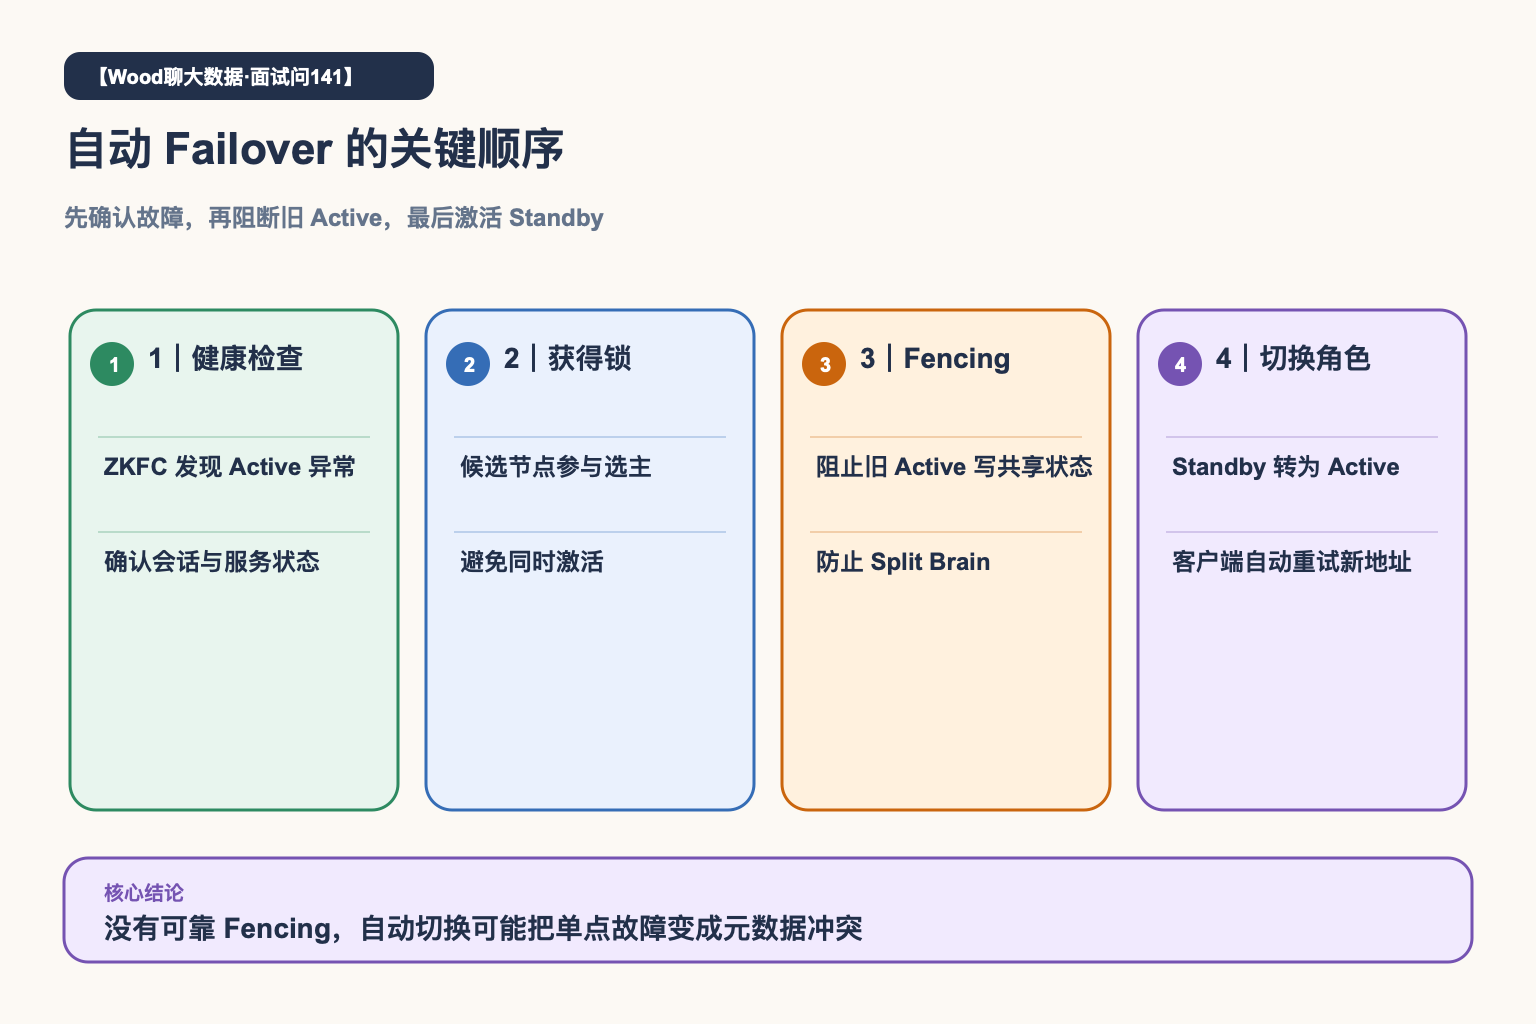This screenshot has width=1536, height=1024.
Task: Click the text ZKFC 发现 Active 异常
Action: [x=230, y=467]
